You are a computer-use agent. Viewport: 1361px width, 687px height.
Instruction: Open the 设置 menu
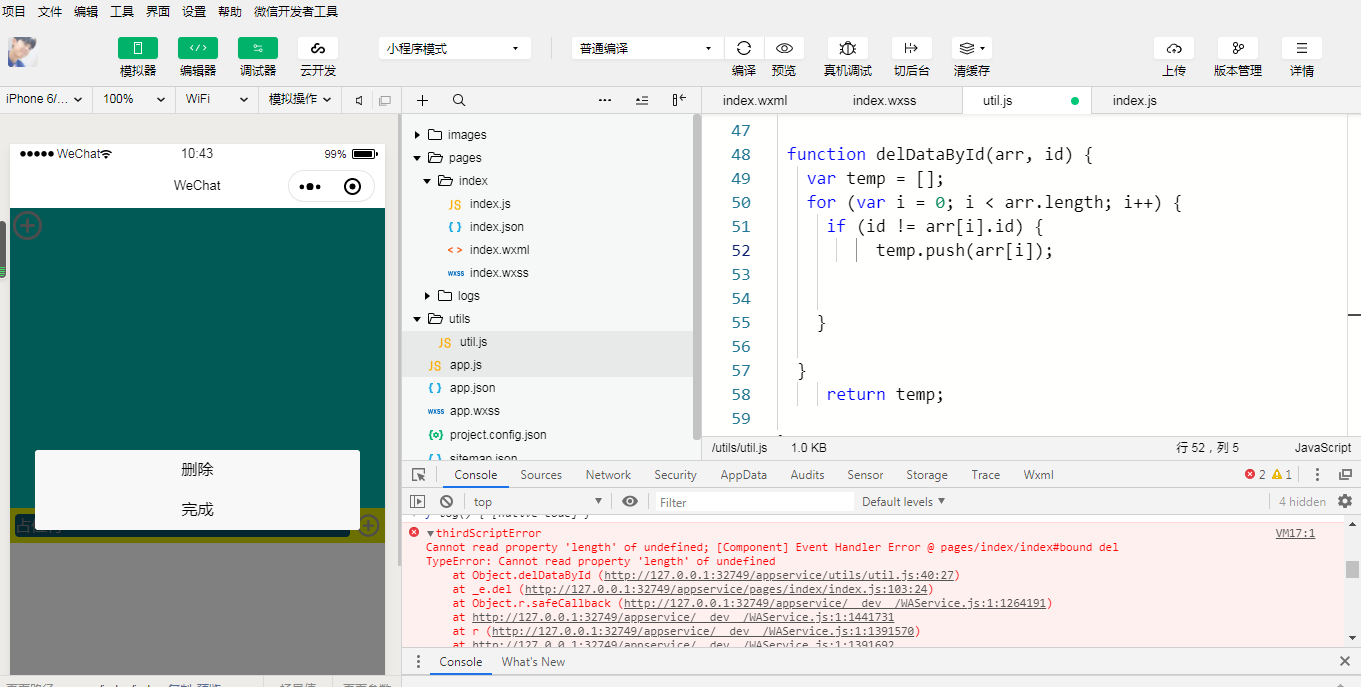click(x=194, y=12)
